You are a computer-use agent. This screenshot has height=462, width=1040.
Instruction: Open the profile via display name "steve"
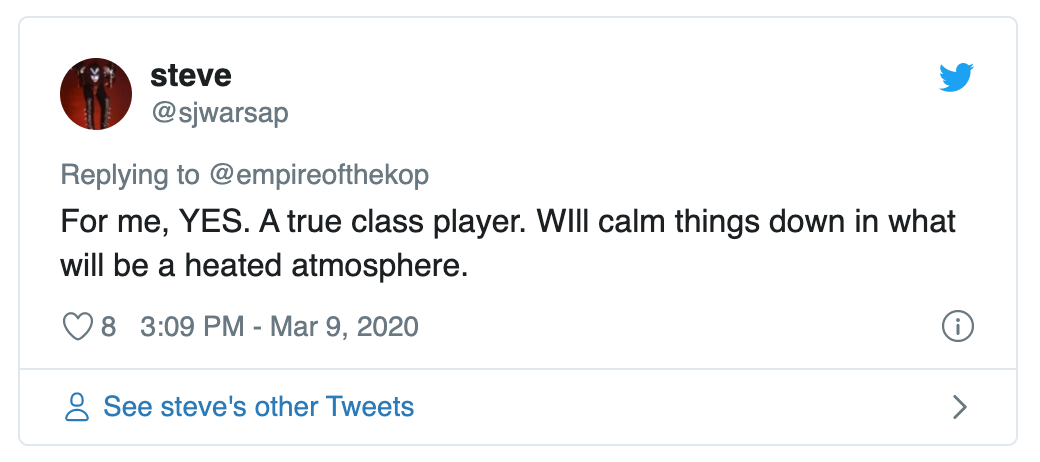pyautogui.click(x=190, y=75)
